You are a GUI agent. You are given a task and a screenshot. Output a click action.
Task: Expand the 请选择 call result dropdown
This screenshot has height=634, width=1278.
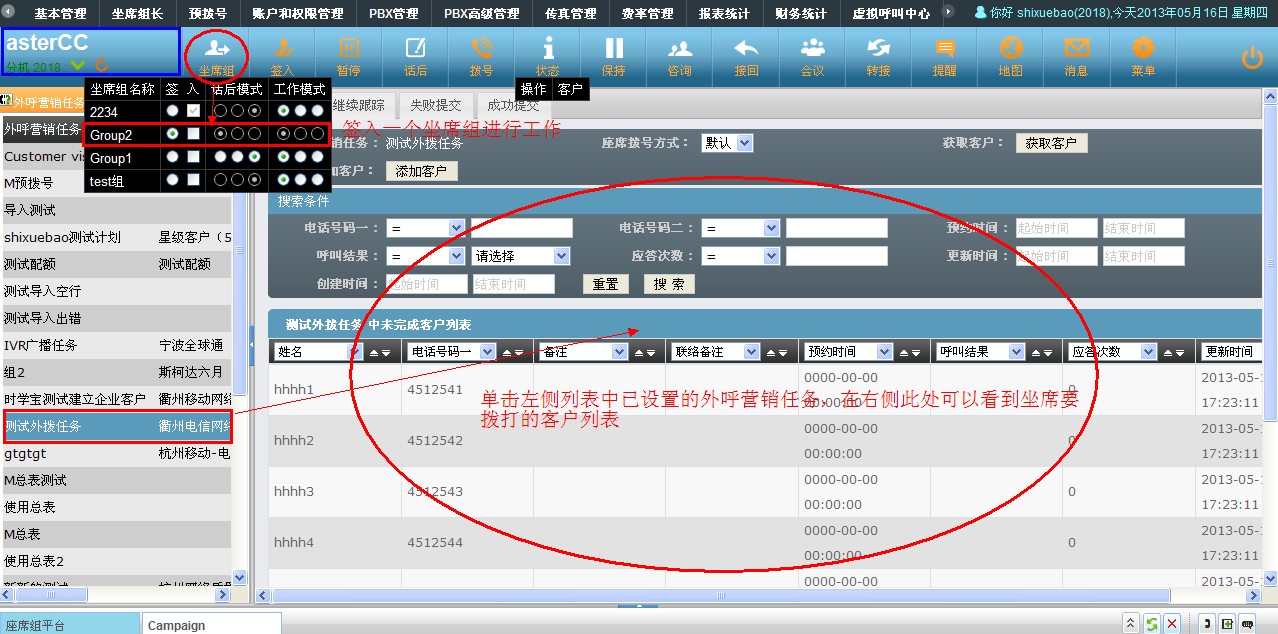pos(520,256)
